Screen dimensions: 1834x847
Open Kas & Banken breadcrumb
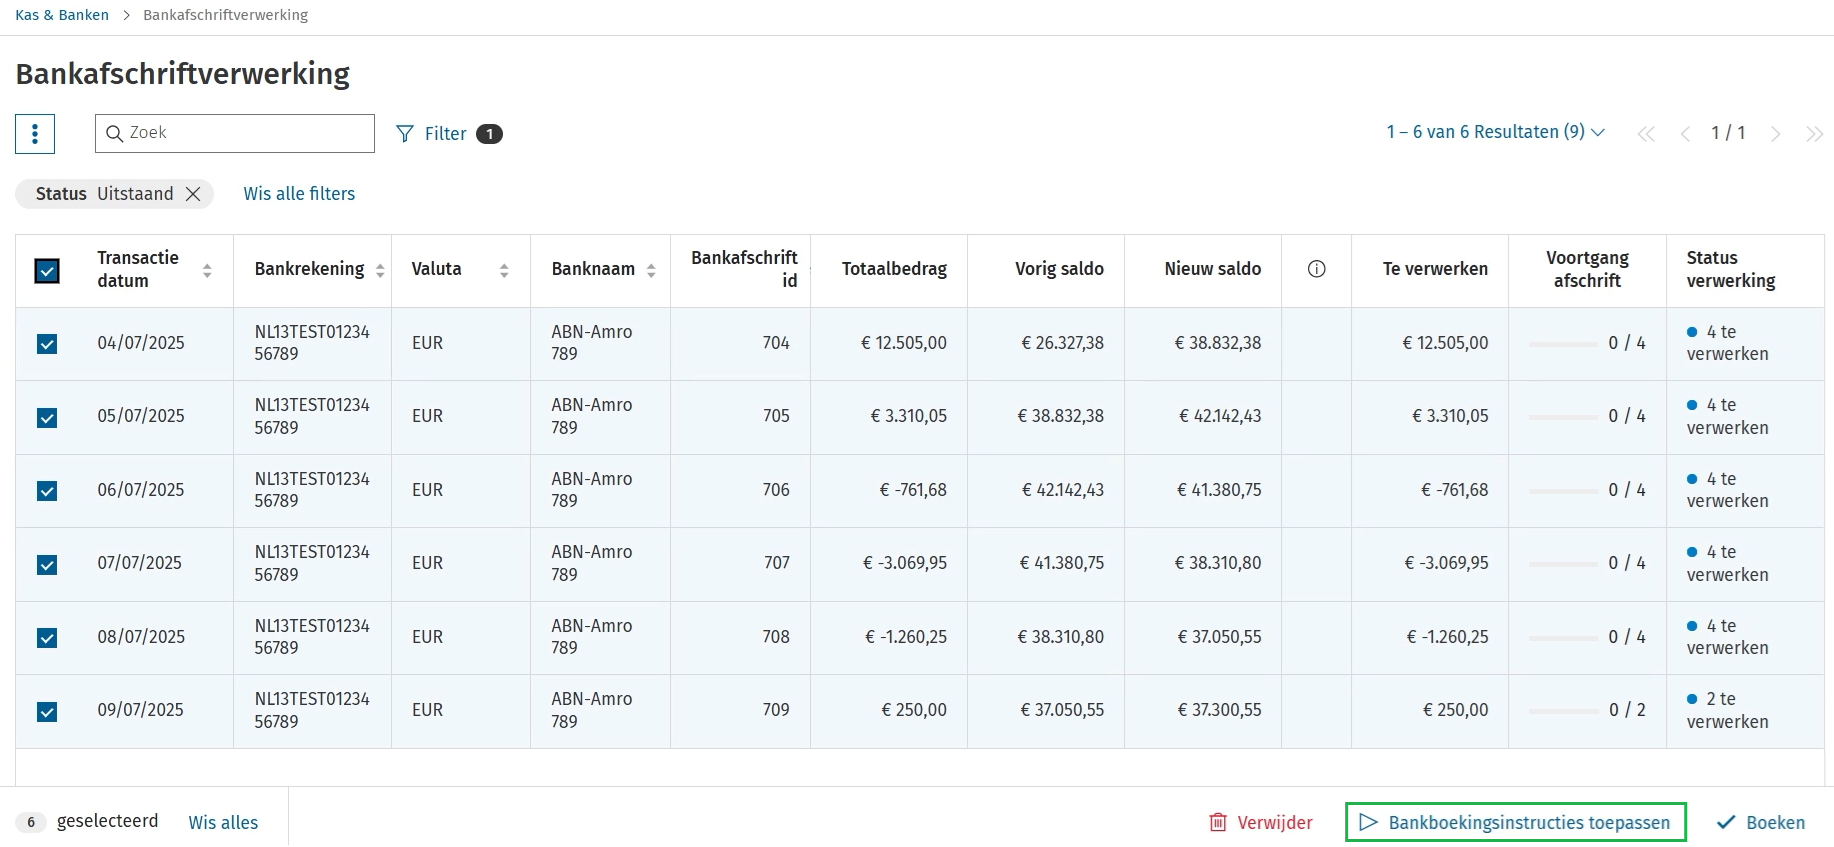[x=62, y=15]
